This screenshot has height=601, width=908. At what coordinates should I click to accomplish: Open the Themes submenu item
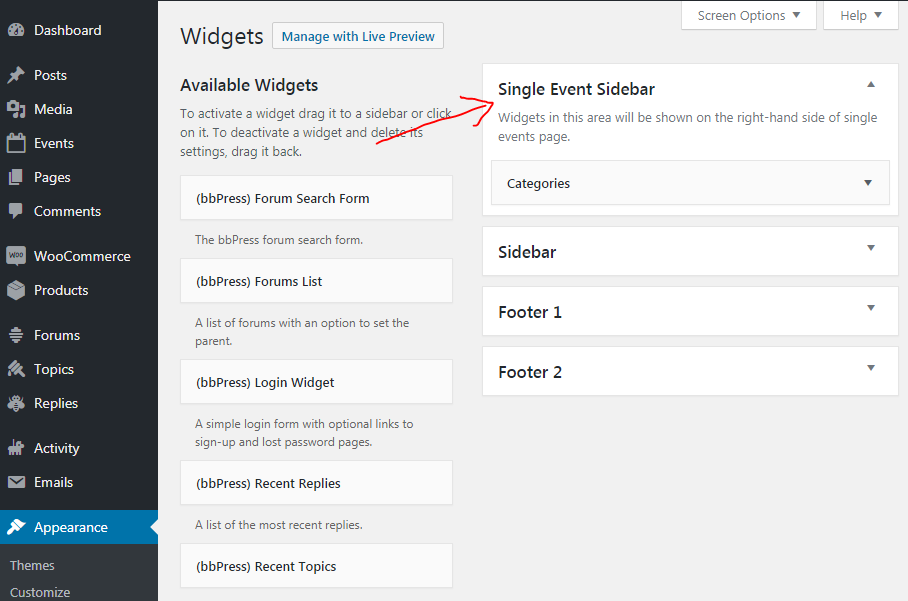(x=32, y=565)
